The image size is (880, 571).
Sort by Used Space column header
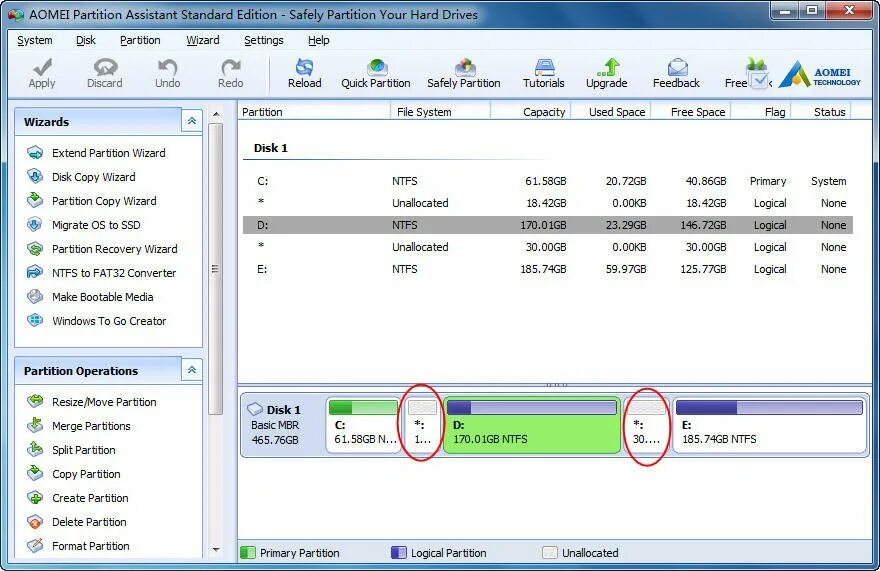click(611, 112)
